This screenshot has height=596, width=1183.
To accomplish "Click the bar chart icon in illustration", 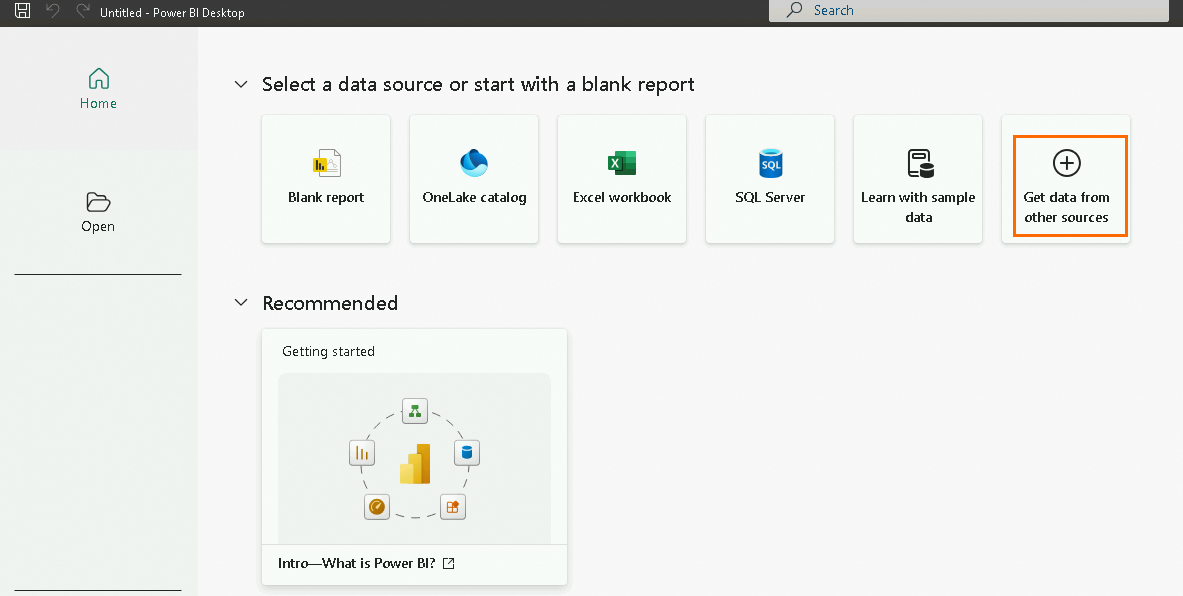I will pyautogui.click(x=362, y=453).
